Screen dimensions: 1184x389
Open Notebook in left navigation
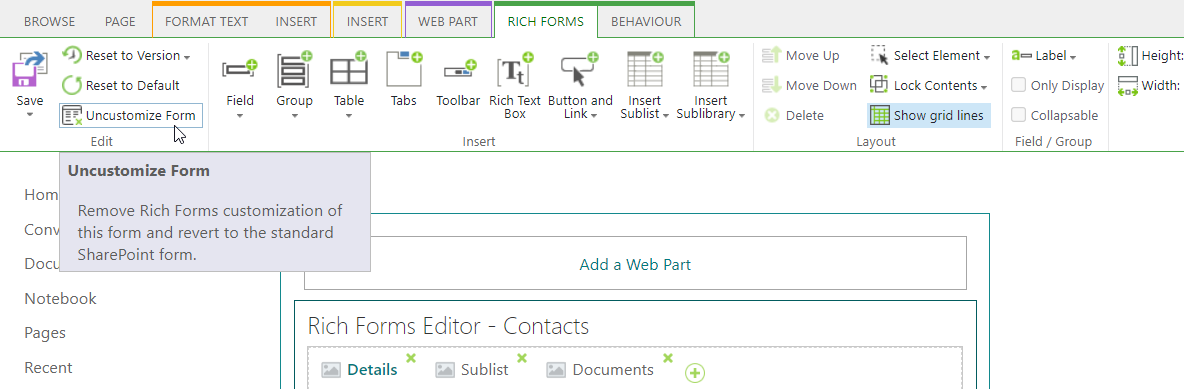[60, 298]
